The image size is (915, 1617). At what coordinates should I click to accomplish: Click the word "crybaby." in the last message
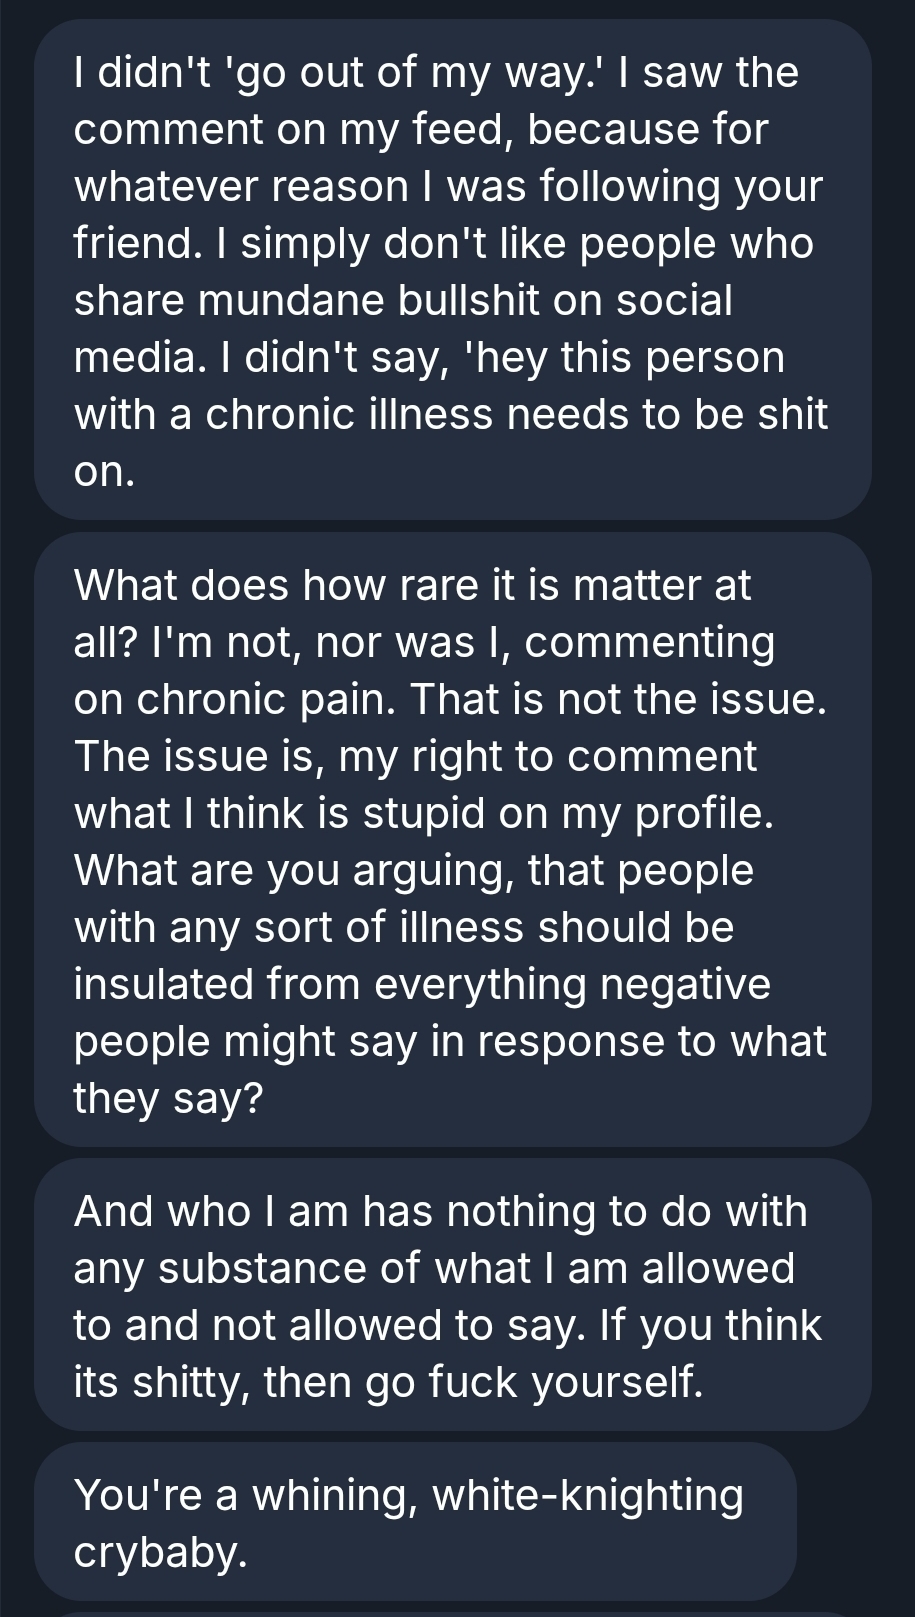[x=160, y=1552]
